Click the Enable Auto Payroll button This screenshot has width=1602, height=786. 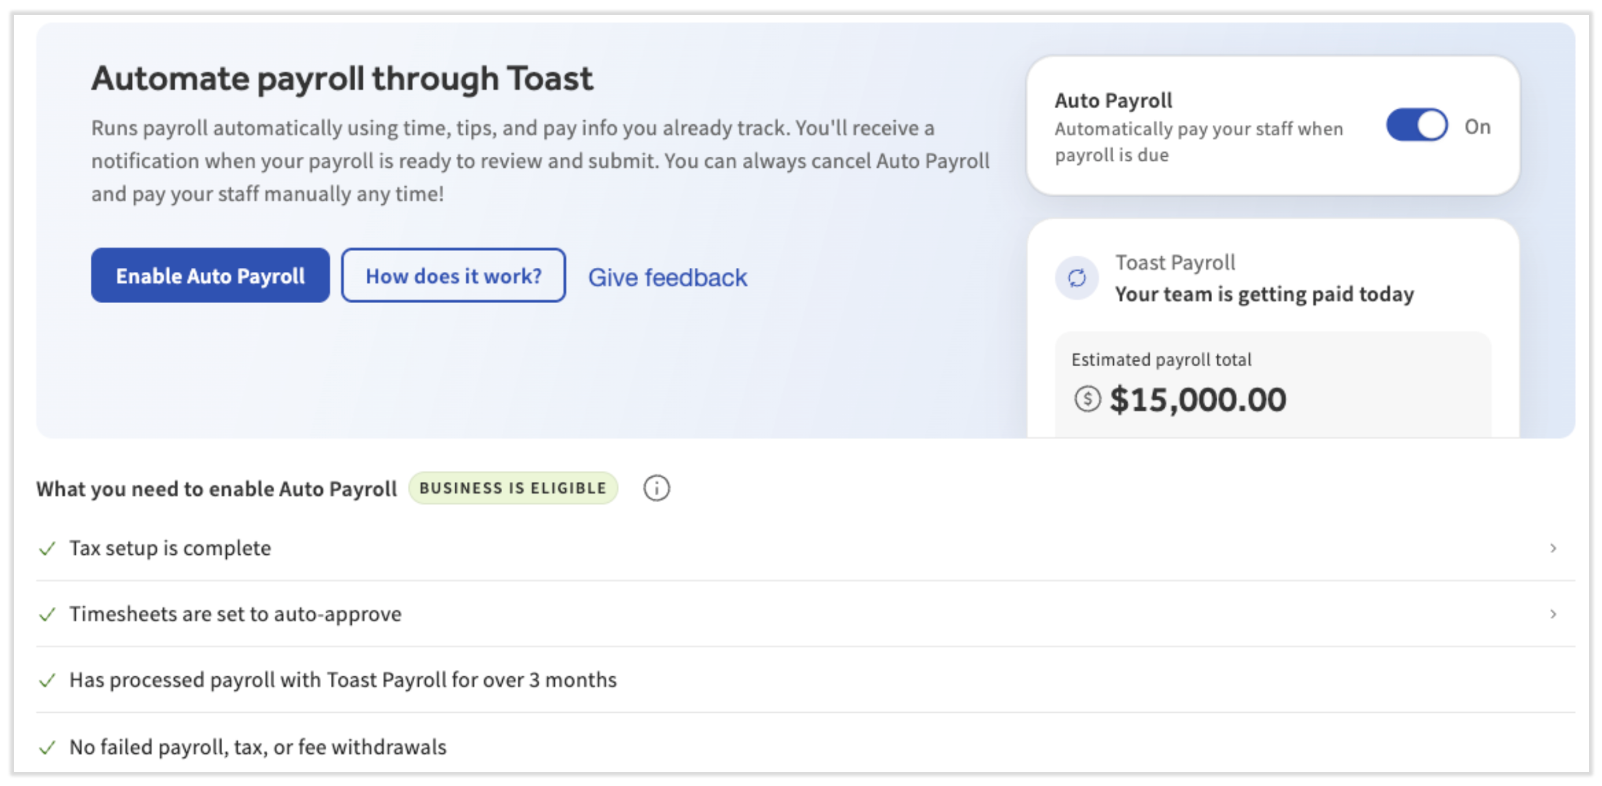tap(210, 276)
